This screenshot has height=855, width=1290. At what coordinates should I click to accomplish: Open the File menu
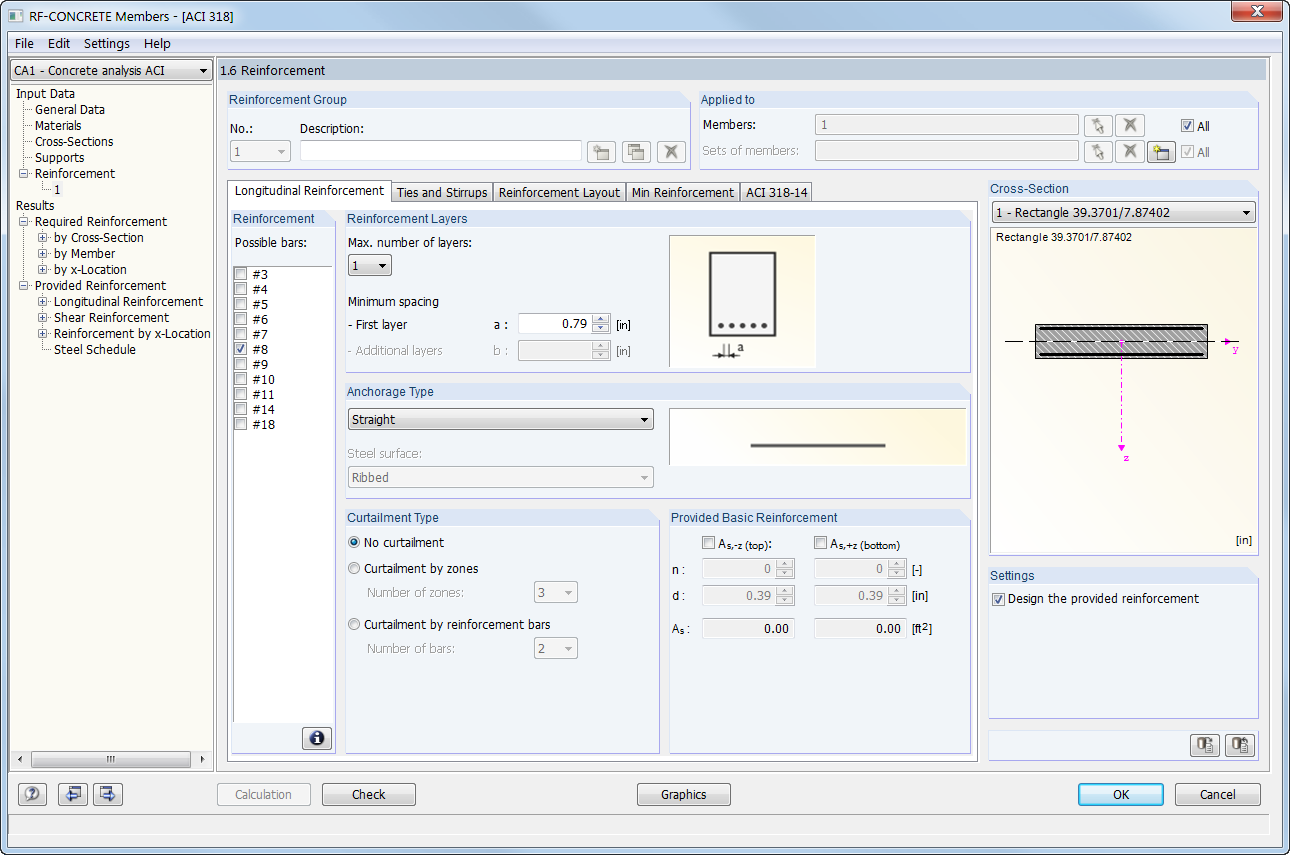point(24,44)
